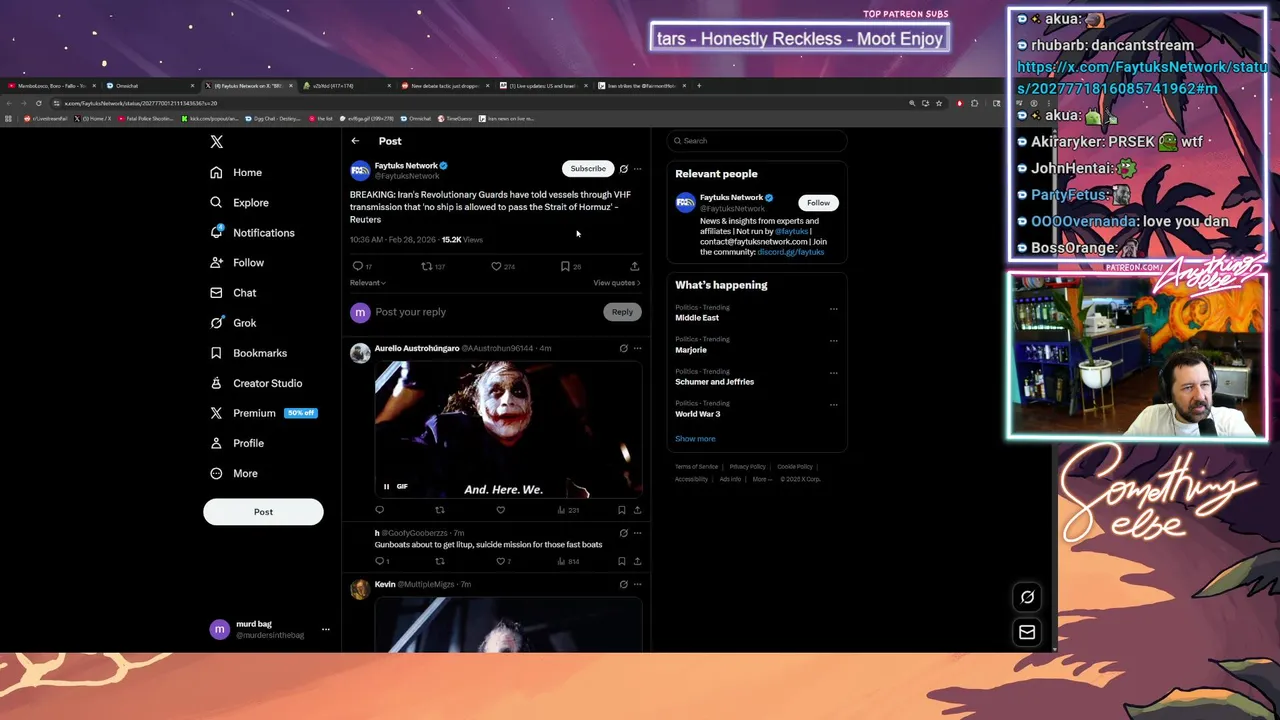Open more options on Faytuks post
The width and height of the screenshot is (1280, 720).
tap(637, 169)
